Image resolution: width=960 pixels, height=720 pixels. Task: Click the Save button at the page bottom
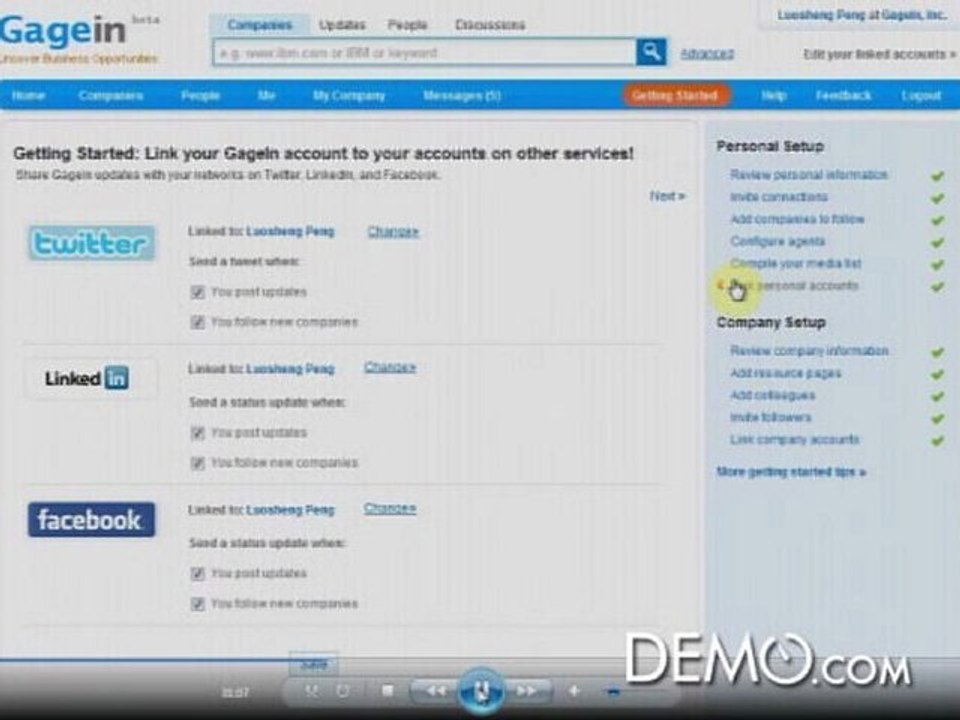tap(313, 664)
